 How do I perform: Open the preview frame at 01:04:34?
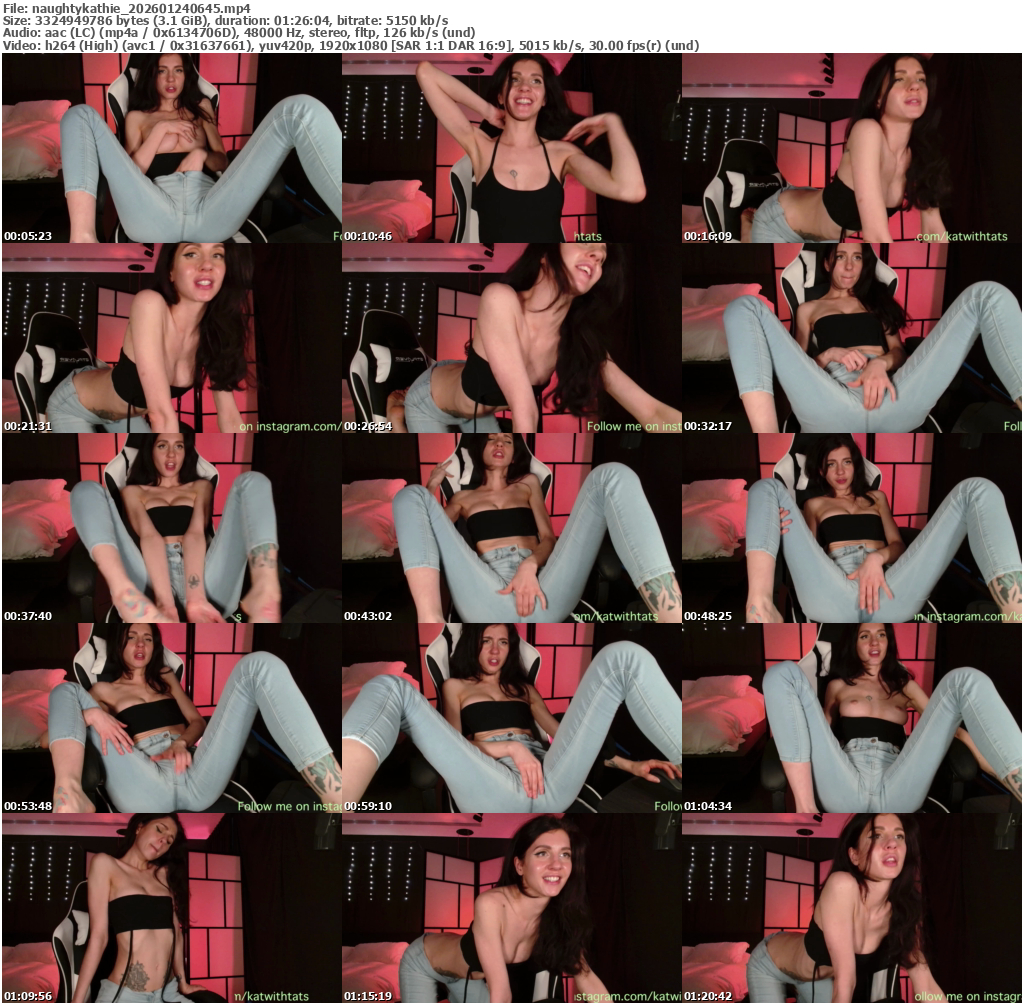pyautogui.click(x=851, y=718)
